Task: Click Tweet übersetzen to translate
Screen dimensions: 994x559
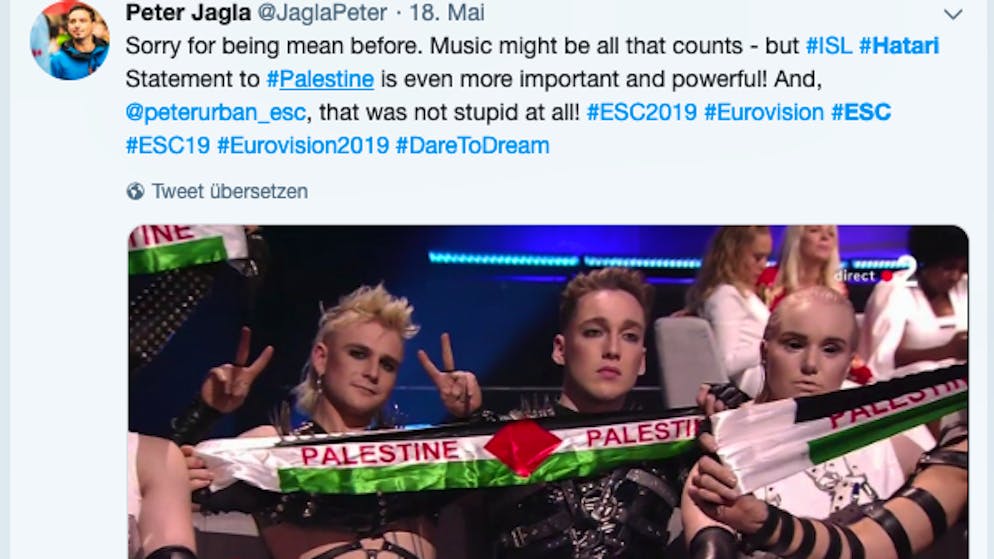Action: [x=229, y=191]
